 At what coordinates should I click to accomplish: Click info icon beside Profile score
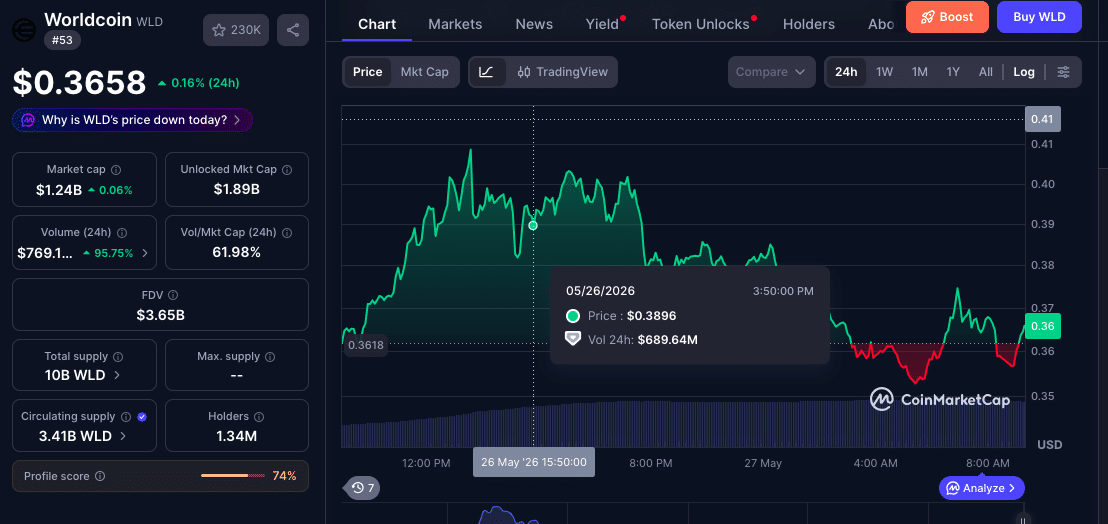point(100,476)
